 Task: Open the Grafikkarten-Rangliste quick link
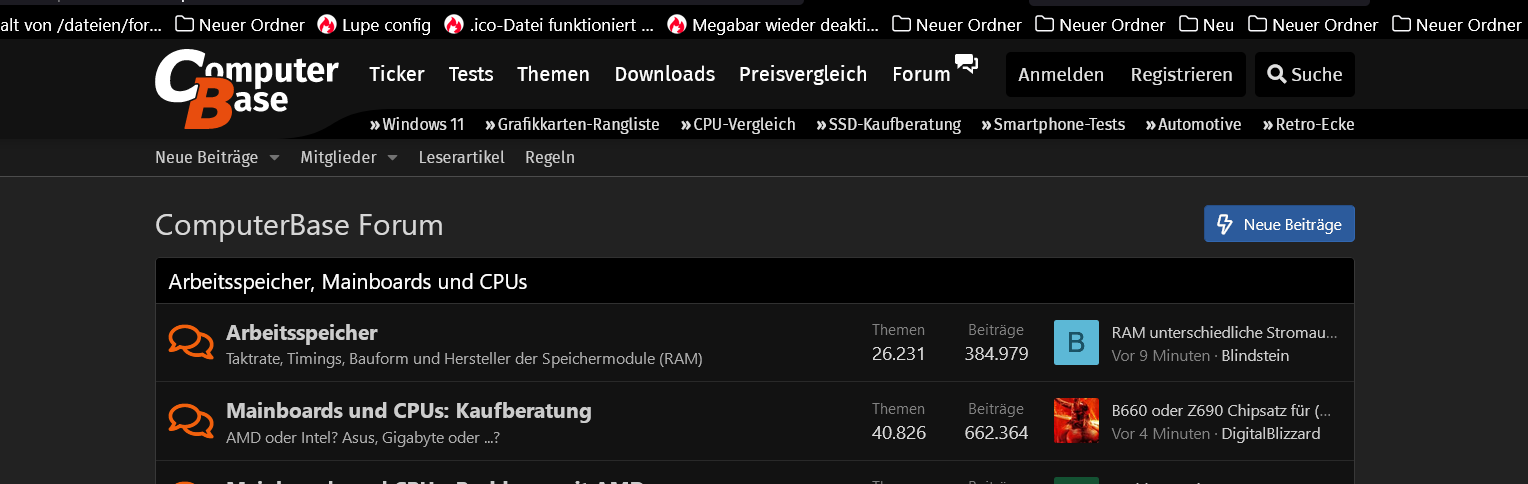pyautogui.click(x=572, y=125)
